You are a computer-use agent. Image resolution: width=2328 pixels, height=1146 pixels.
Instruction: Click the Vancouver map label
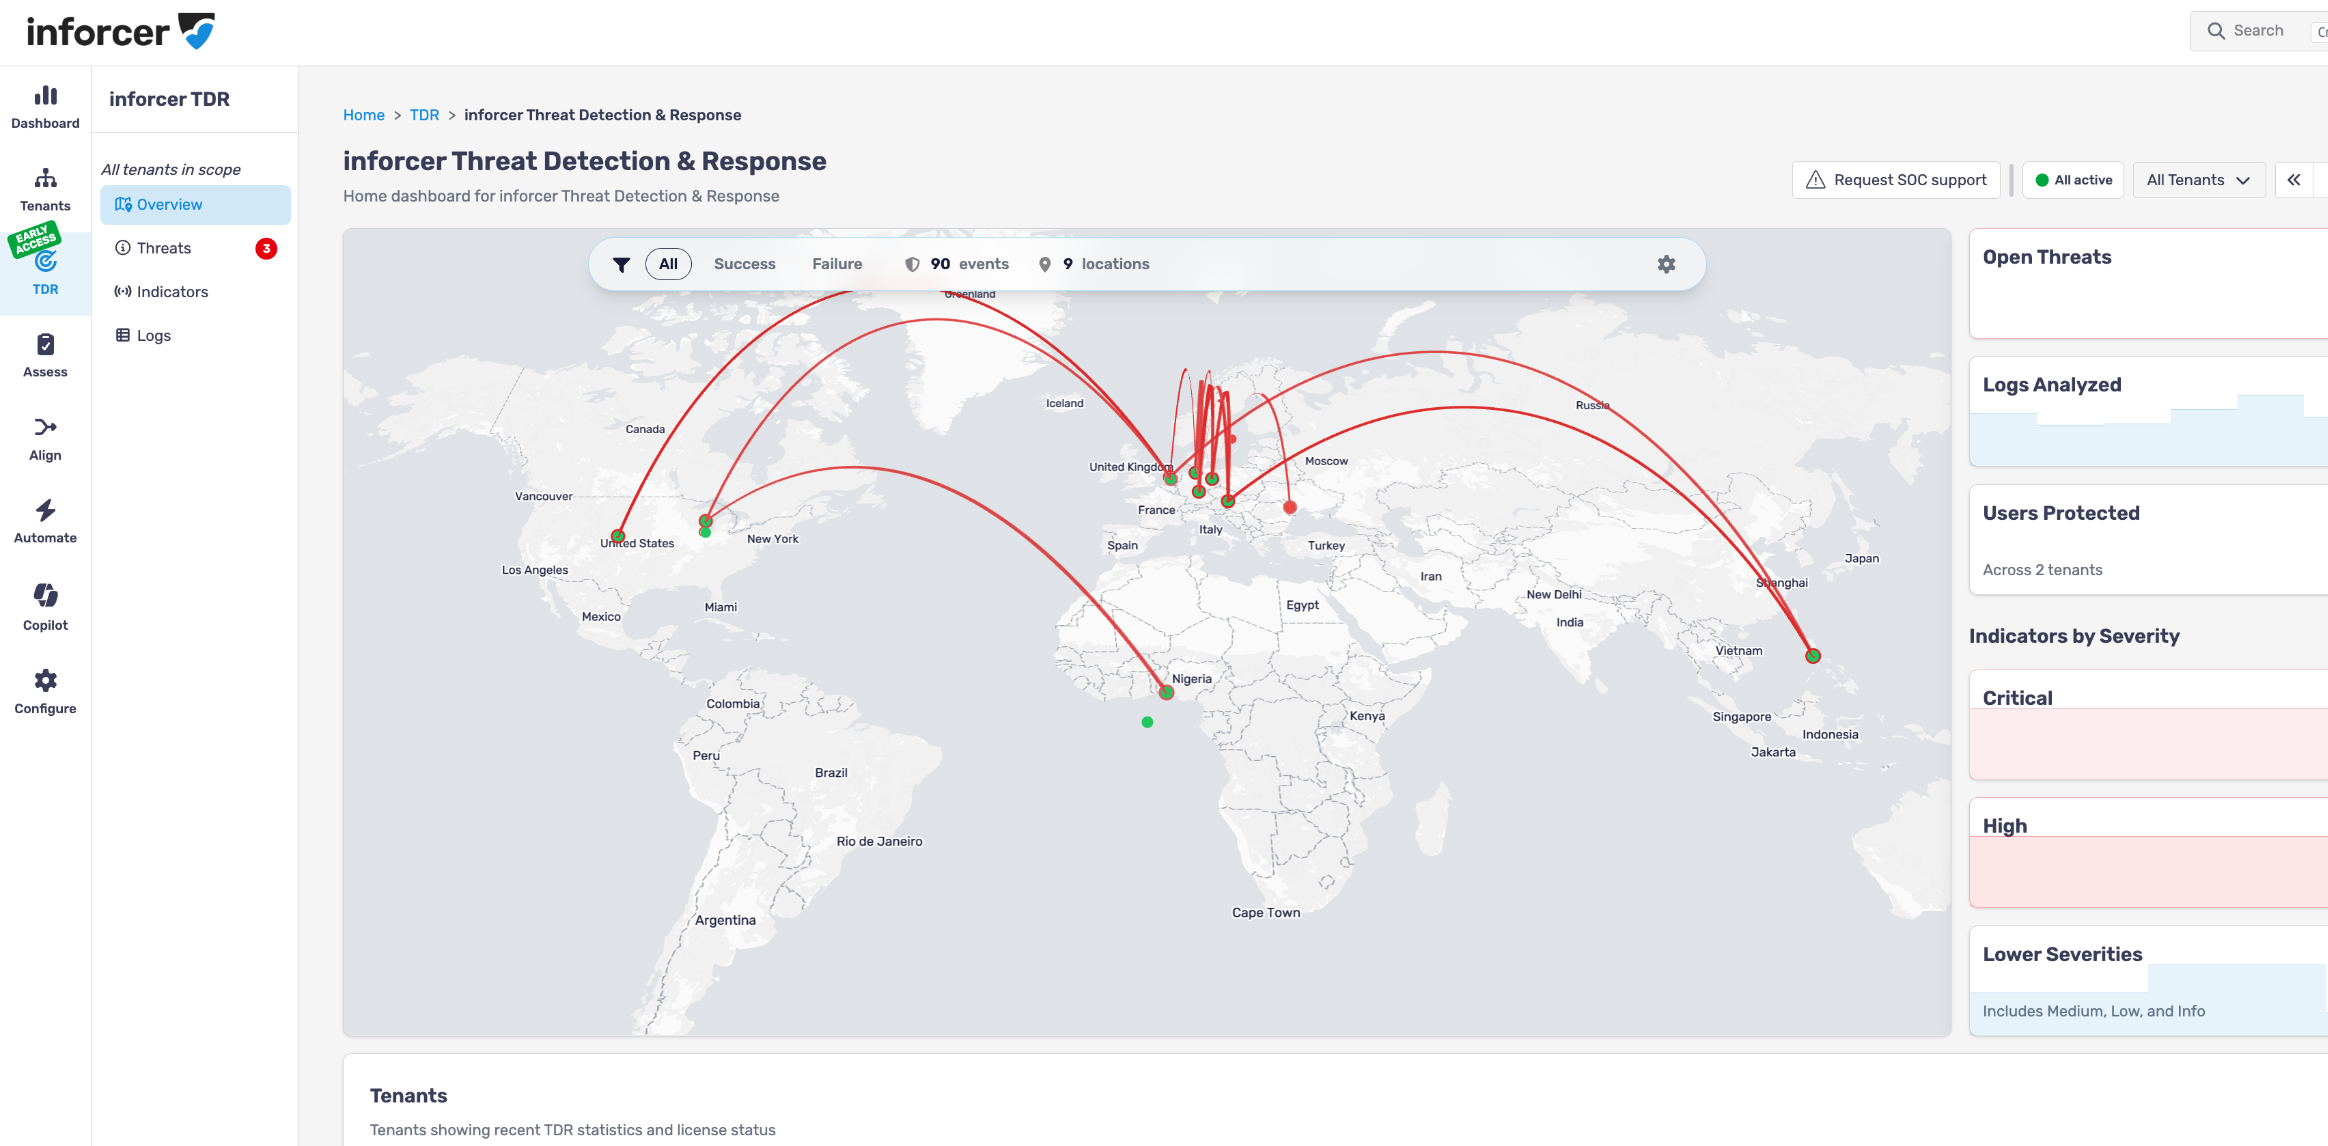pyautogui.click(x=544, y=497)
